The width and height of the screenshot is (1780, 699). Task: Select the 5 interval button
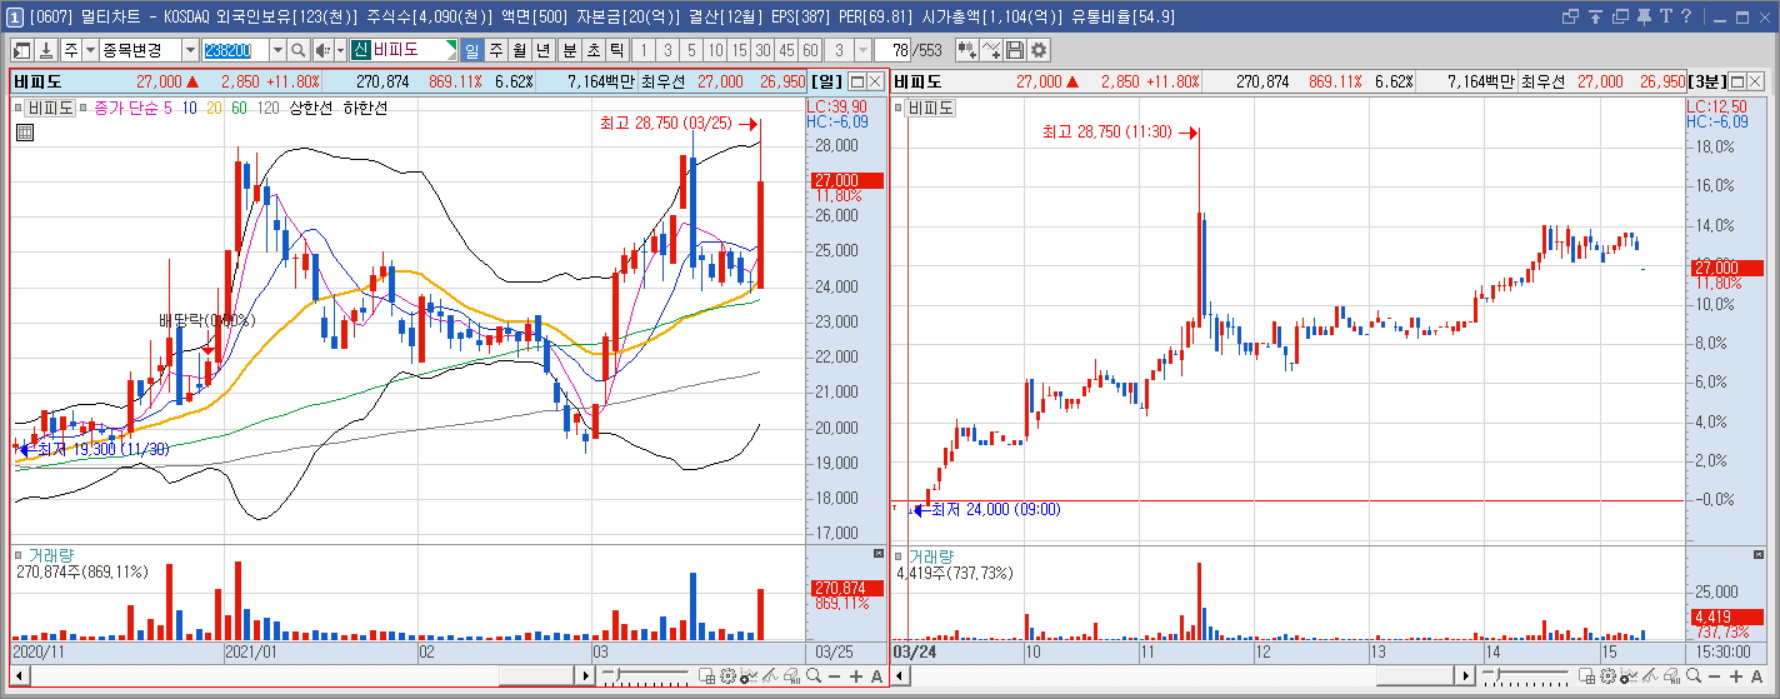pos(691,50)
